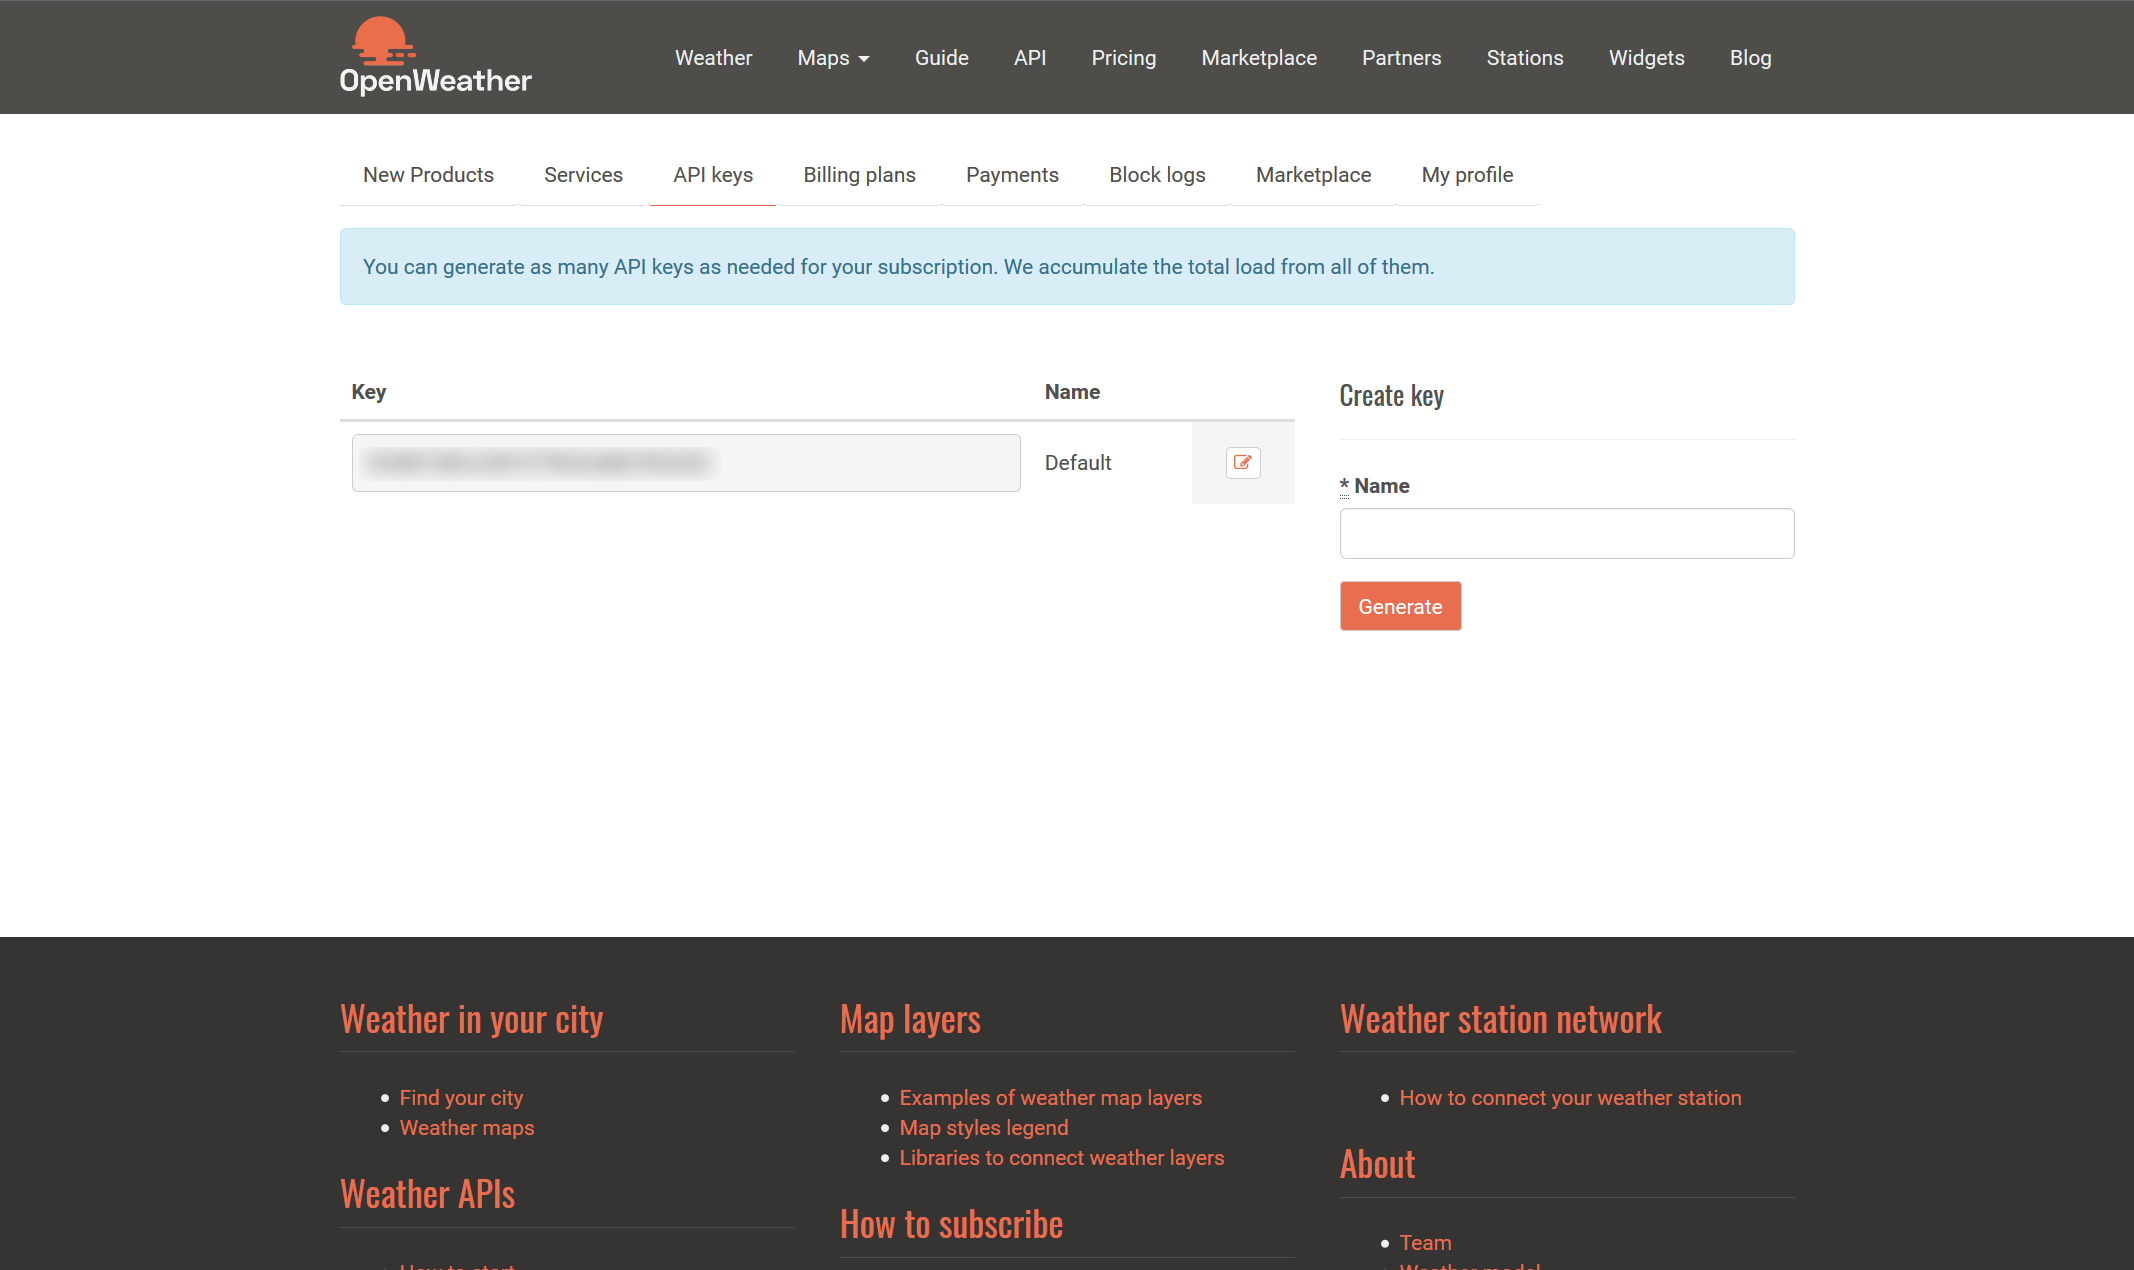Navigate to Billing plans tab
Image resolution: width=2134 pixels, height=1270 pixels.
(x=858, y=174)
